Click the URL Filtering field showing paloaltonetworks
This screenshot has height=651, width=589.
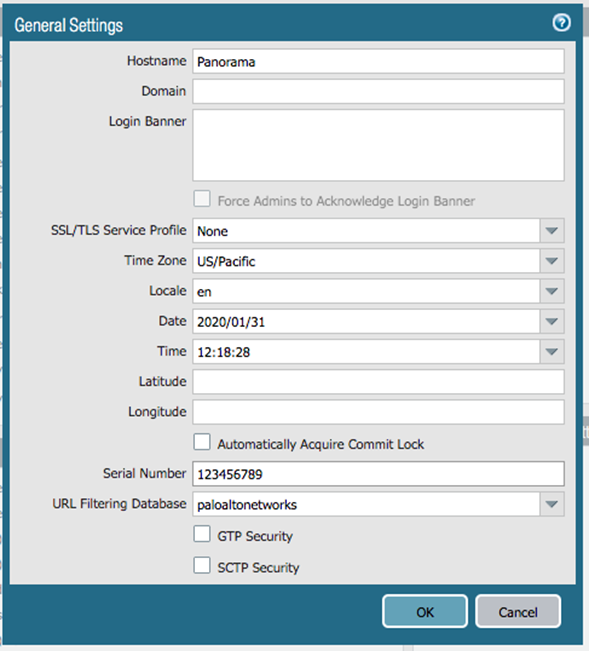click(x=366, y=504)
